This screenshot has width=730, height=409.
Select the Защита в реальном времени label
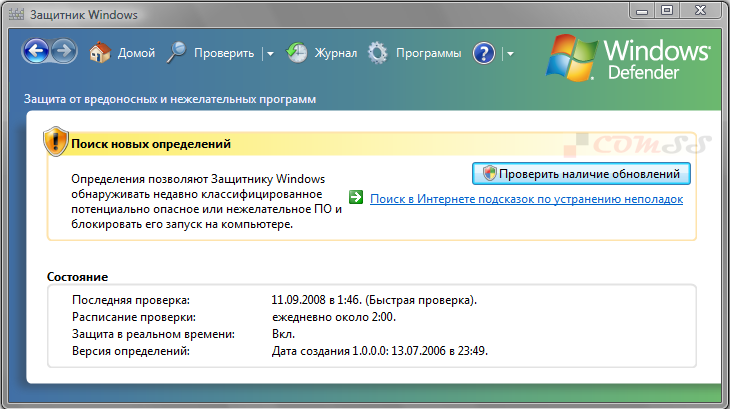pos(153,334)
